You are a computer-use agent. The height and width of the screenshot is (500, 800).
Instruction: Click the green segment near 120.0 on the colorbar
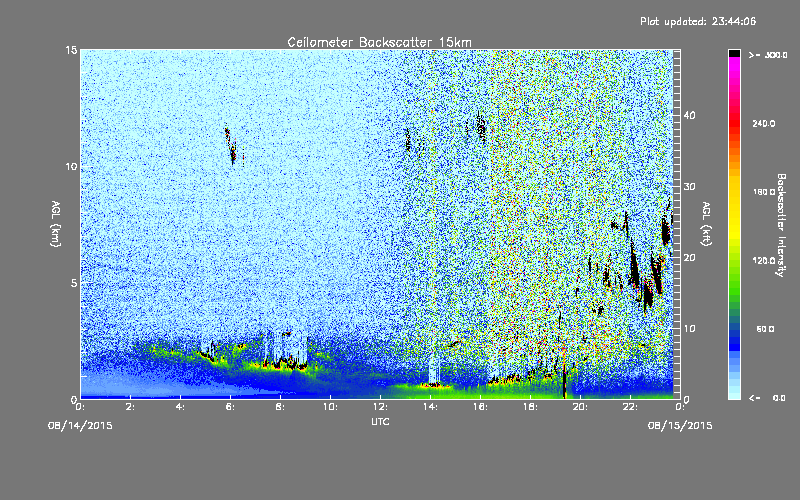click(734, 261)
